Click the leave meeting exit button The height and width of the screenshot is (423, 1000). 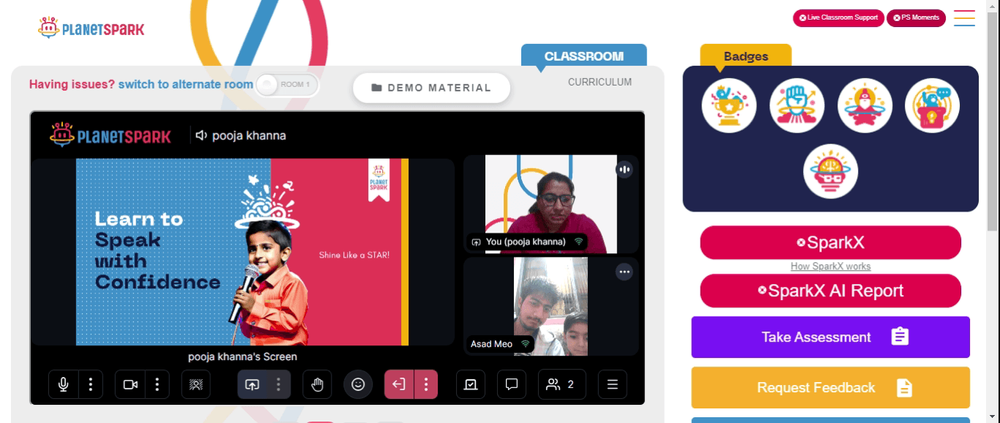(x=399, y=385)
